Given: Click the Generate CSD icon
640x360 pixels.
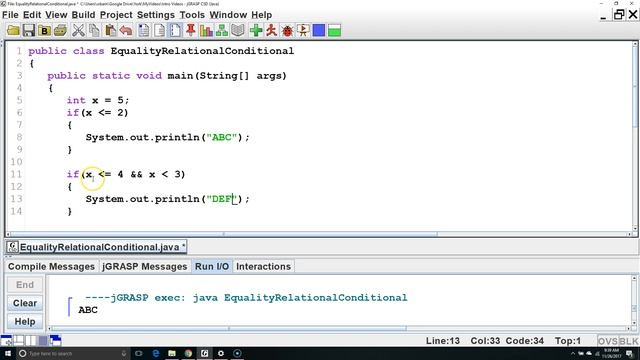Looking at the screenshot, I should click(x=144, y=31).
